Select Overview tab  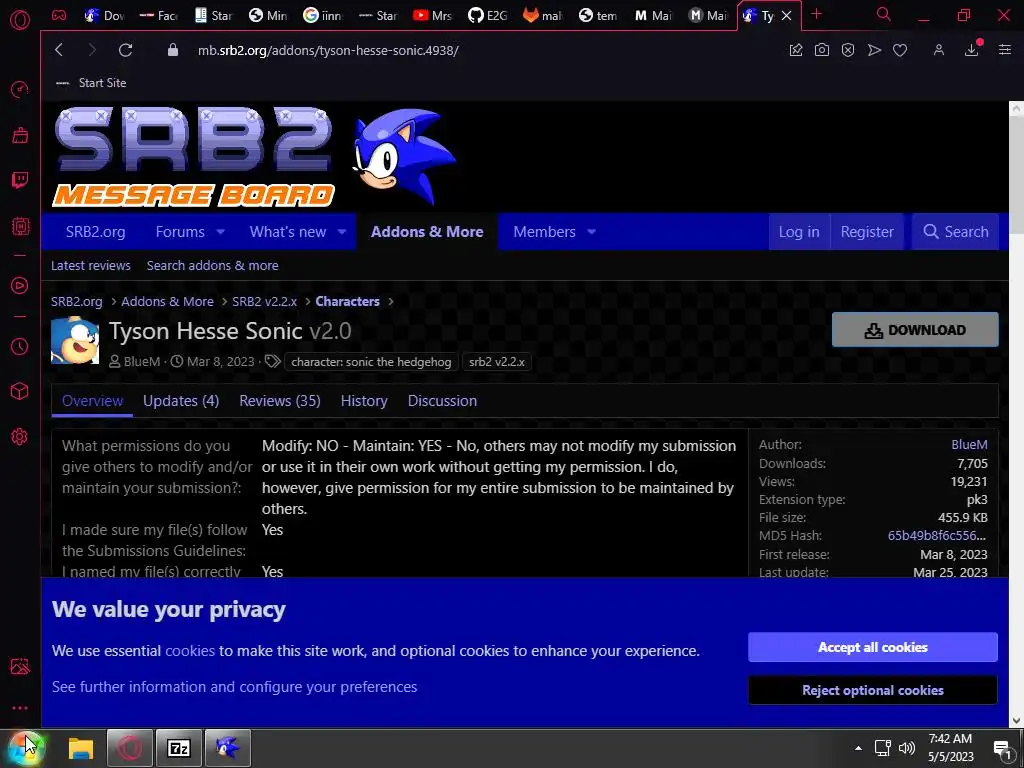[x=92, y=401]
